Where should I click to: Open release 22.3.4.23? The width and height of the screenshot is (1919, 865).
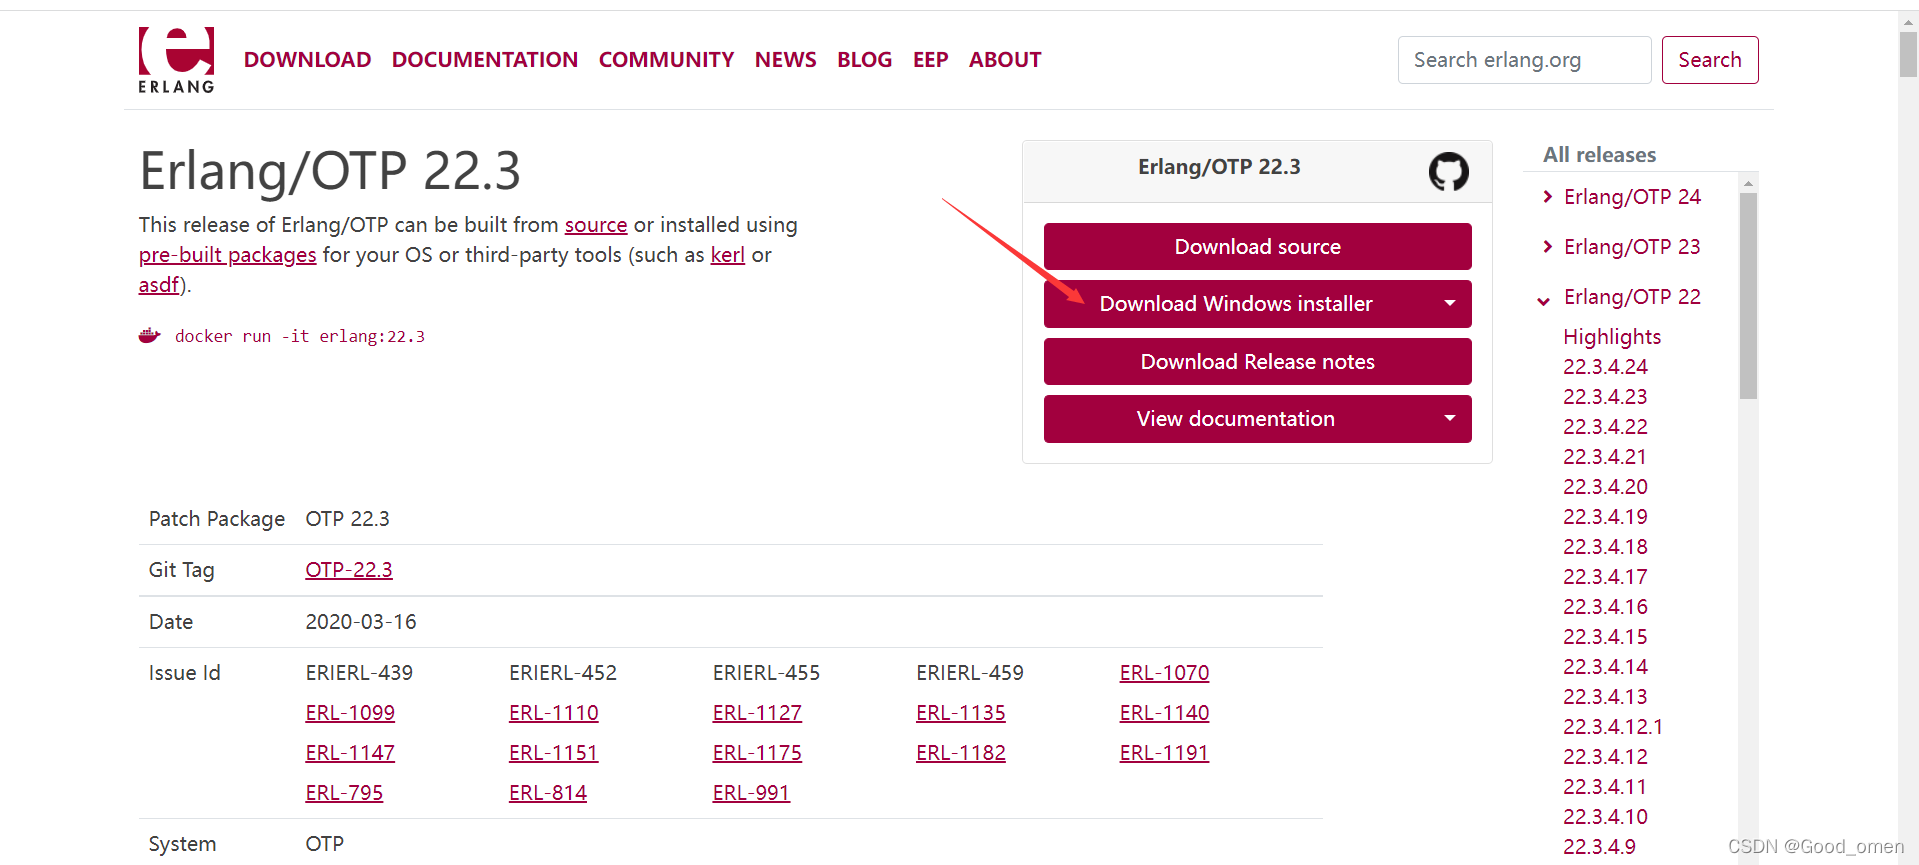[1605, 397]
